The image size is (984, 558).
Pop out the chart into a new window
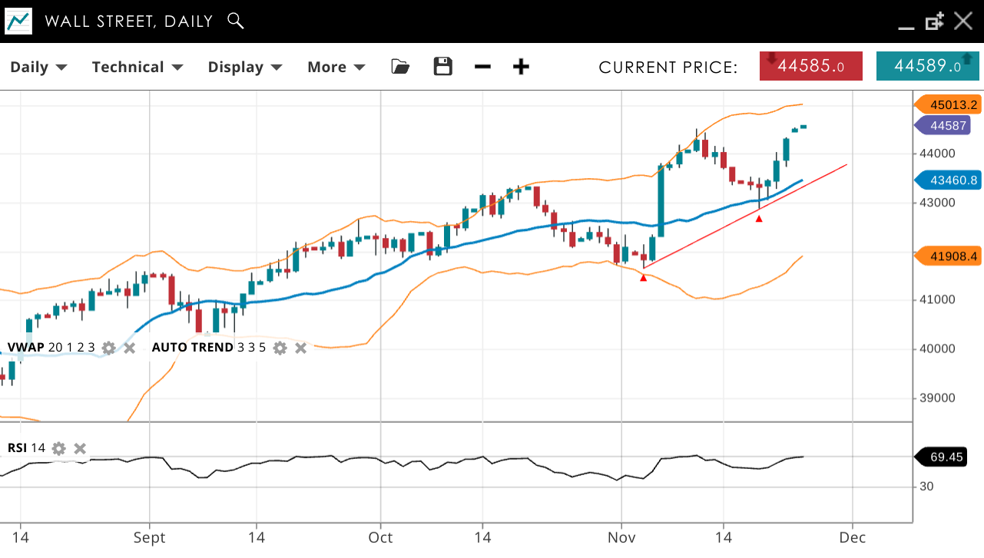click(x=934, y=21)
